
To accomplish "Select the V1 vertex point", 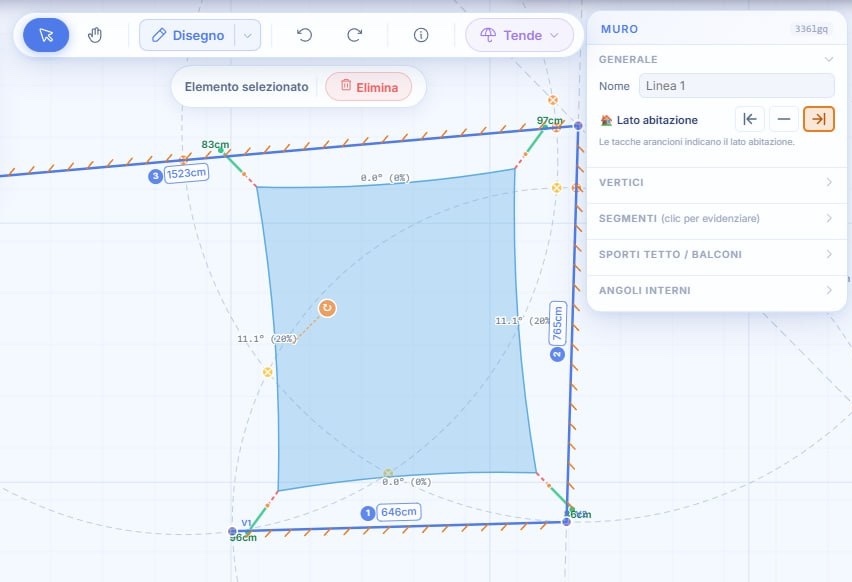I will (x=233, y=531).
